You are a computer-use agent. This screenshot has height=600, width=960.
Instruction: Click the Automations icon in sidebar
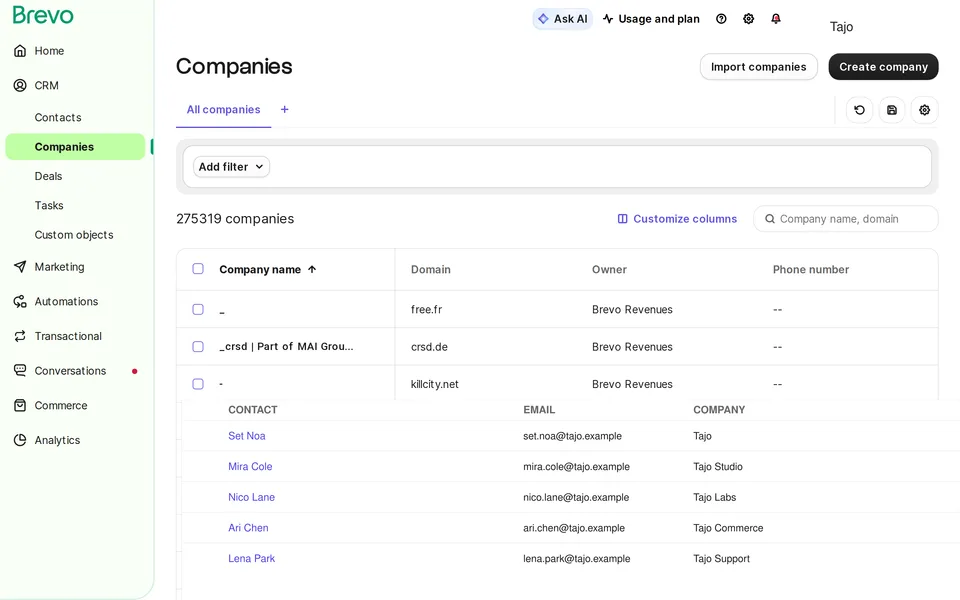click(x=20, y=301)
